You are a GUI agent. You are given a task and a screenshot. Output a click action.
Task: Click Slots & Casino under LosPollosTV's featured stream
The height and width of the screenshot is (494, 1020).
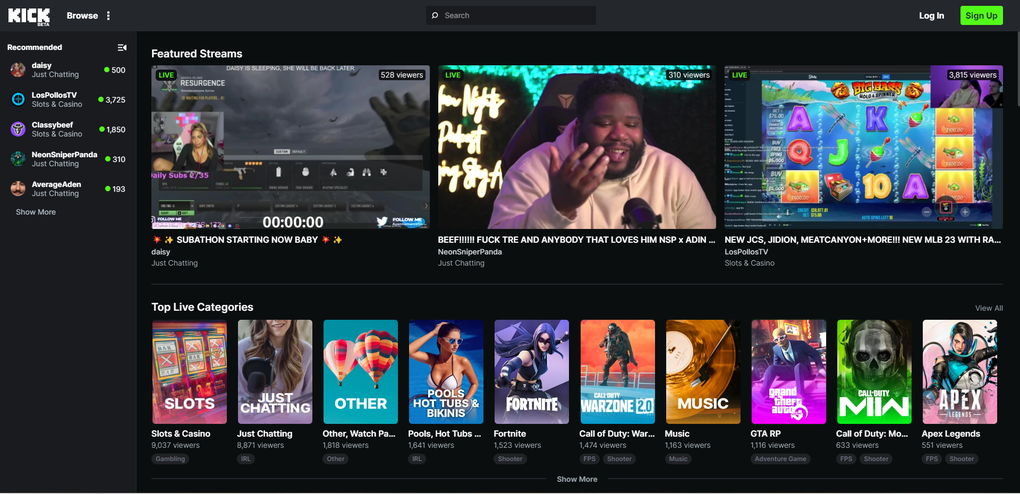point(750,264)
